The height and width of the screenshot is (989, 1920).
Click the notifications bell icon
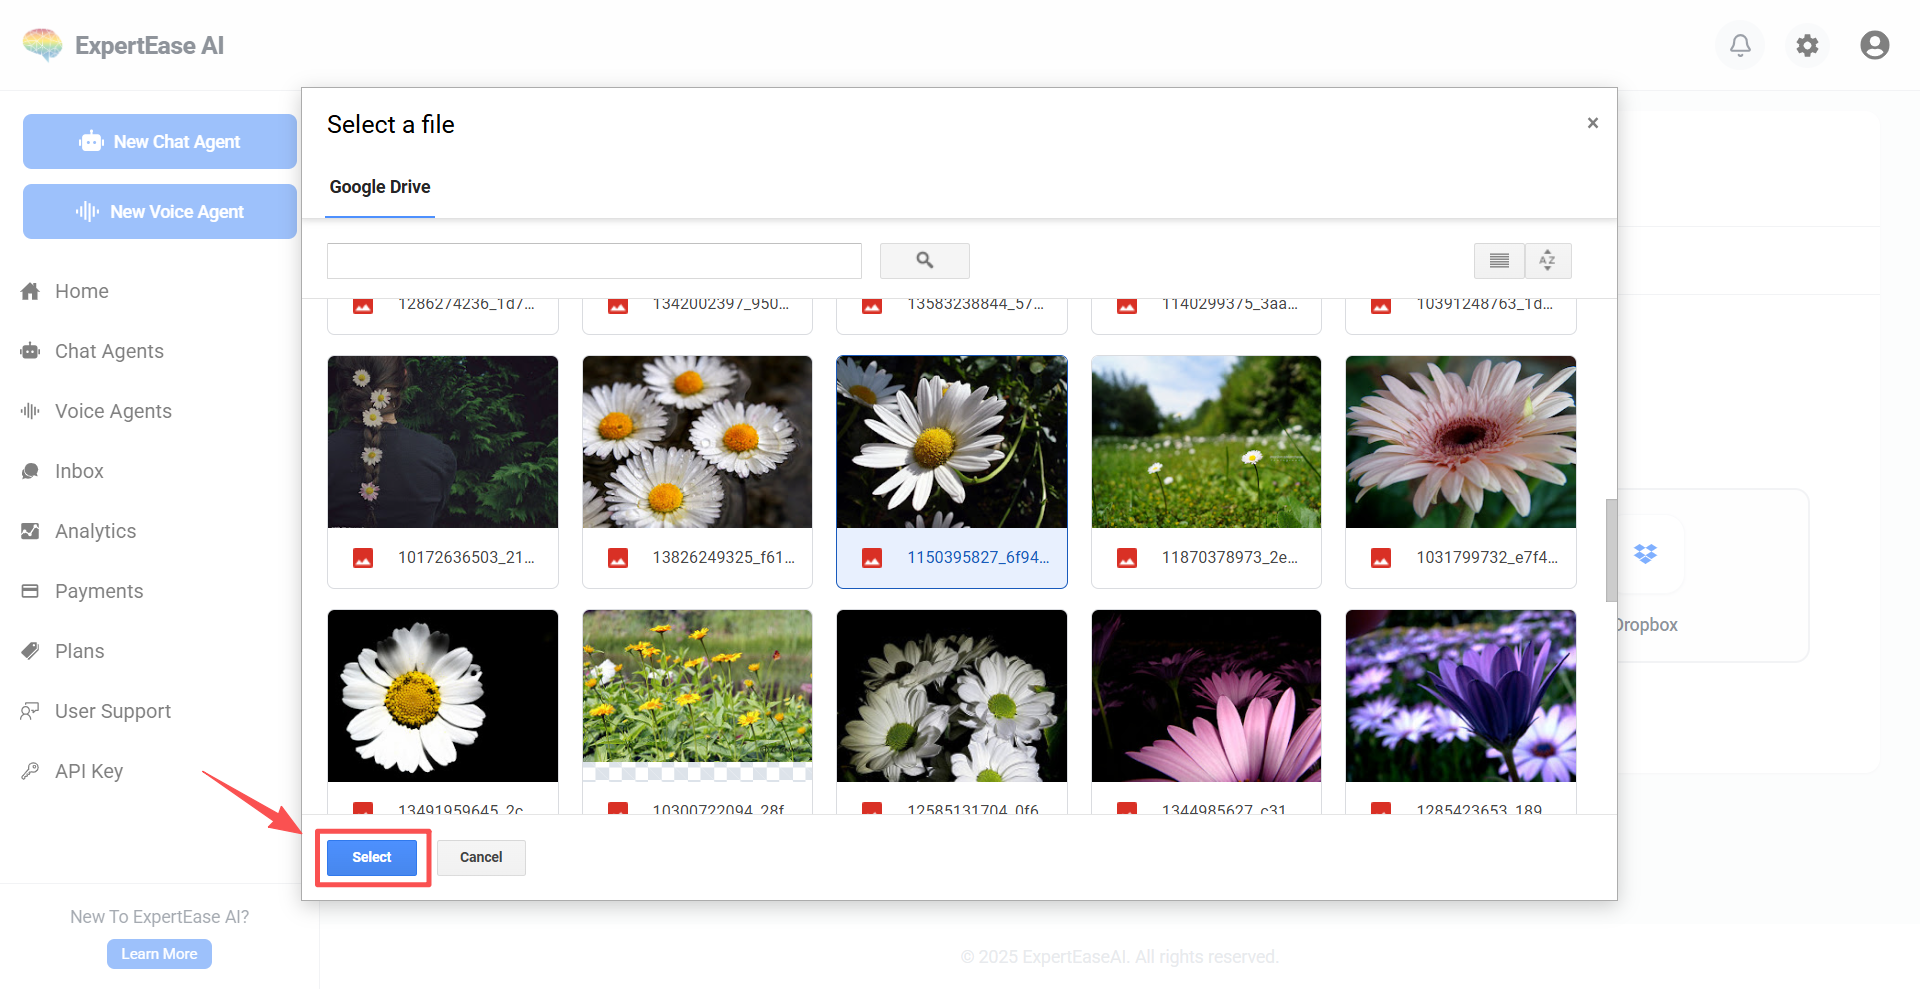(x=1740, y=45)
